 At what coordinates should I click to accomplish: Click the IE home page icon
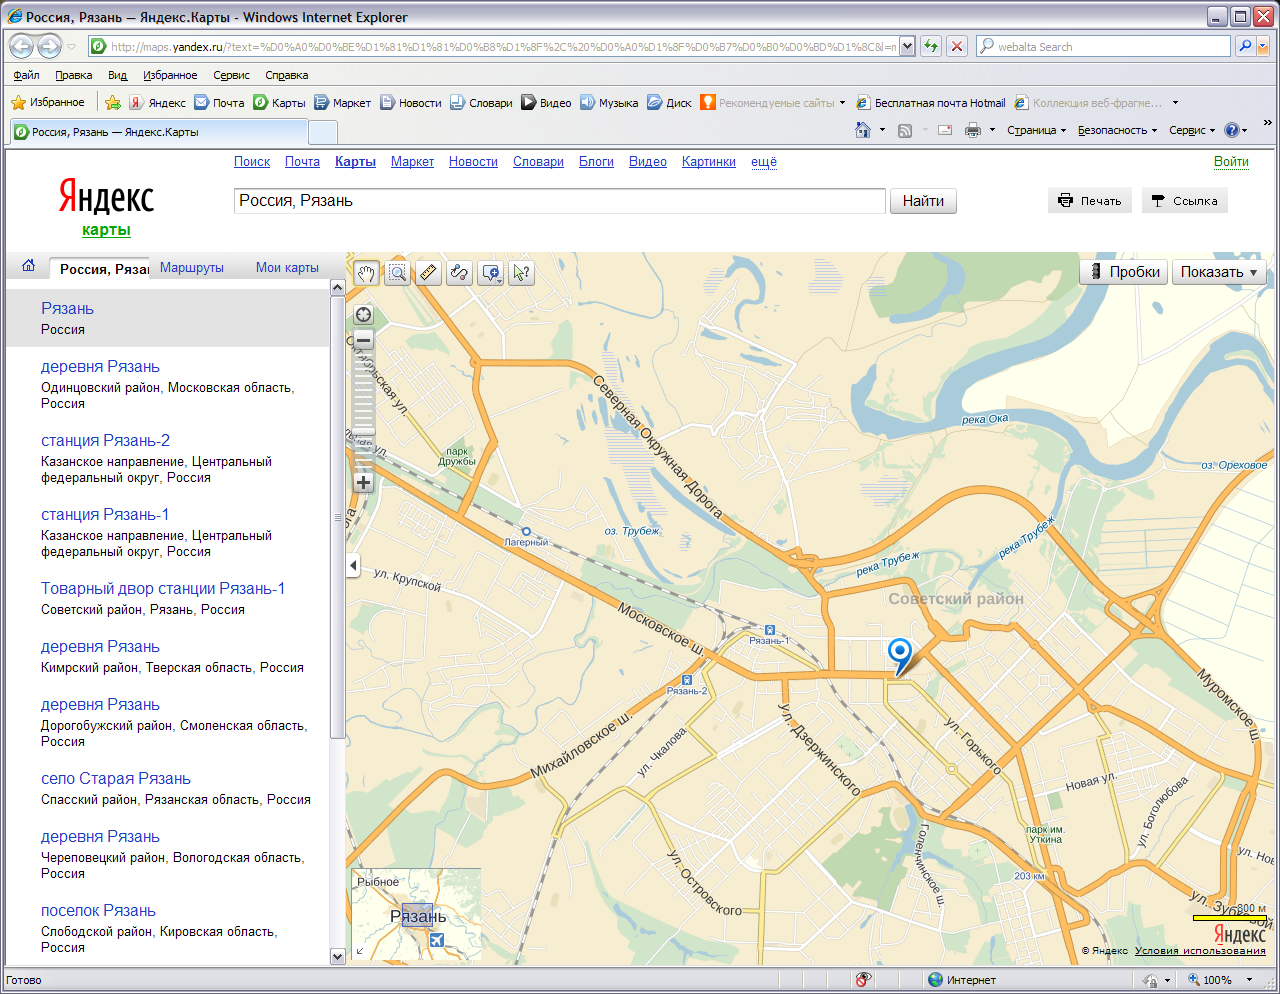[x=863, y=130]
